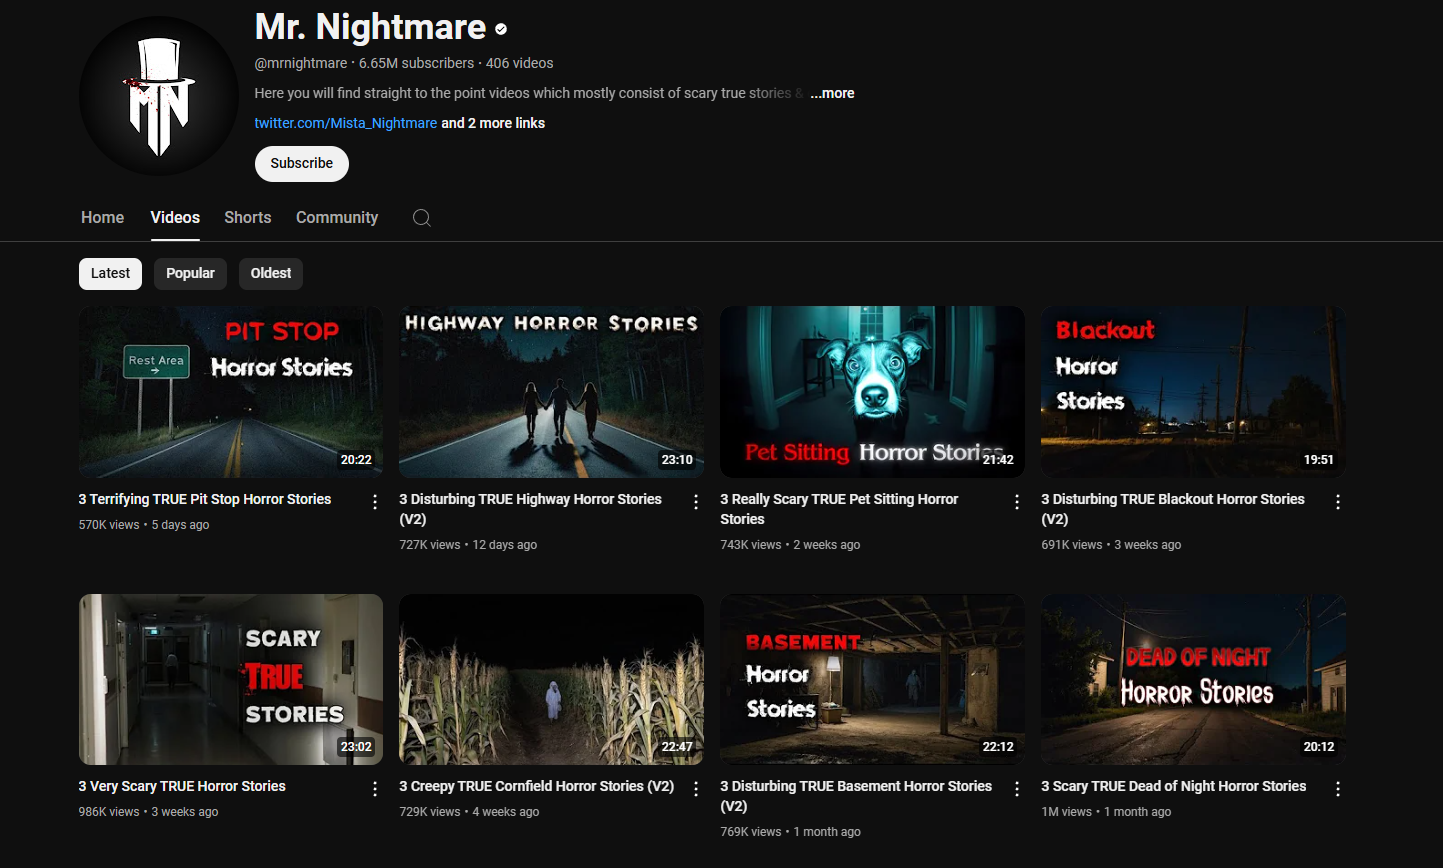Click '986K views • 3 weeks ago' text
This screenshot has height=868, width=1443.
click(149, 812)
